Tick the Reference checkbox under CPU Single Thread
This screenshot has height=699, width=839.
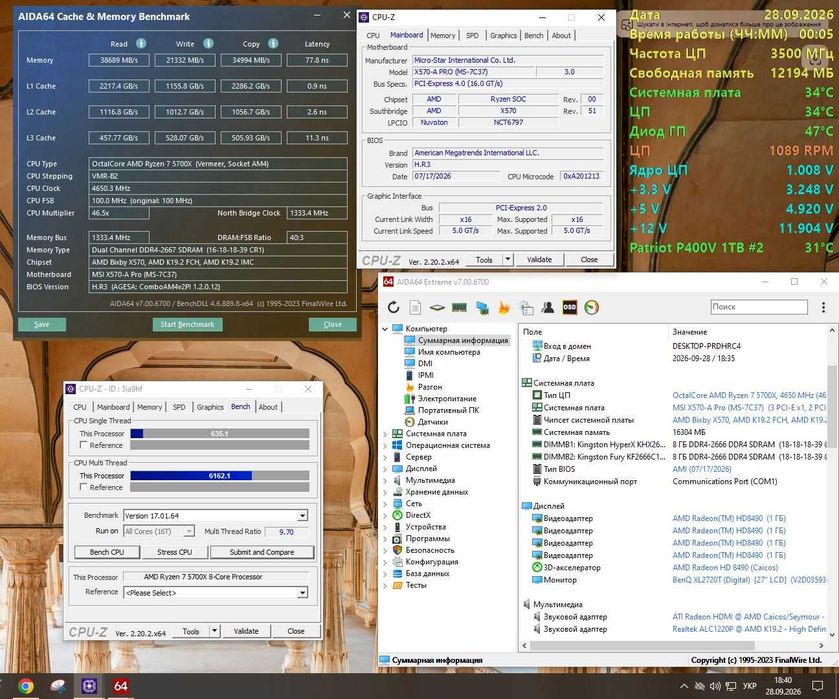click(x=83, y=445)
